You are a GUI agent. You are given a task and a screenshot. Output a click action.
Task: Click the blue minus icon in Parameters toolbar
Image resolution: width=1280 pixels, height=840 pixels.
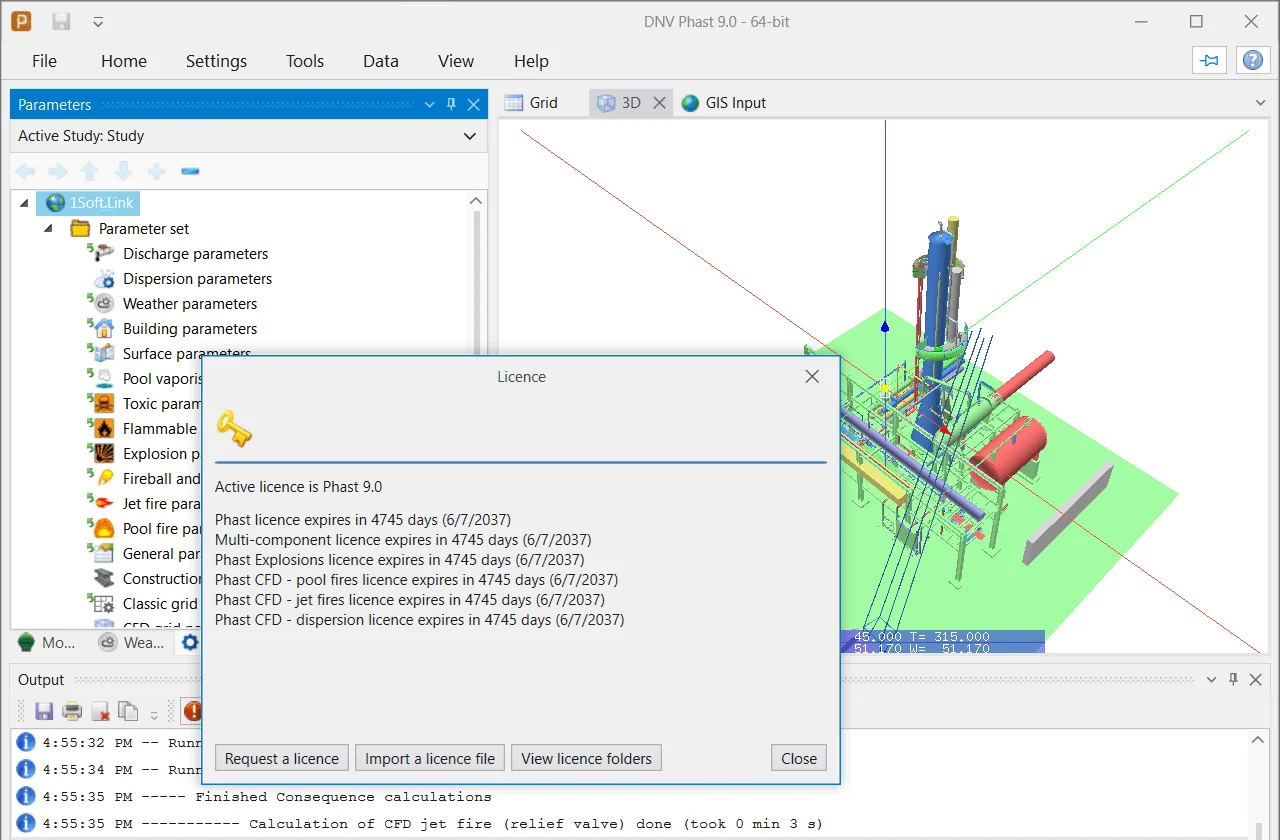(190, 171)
